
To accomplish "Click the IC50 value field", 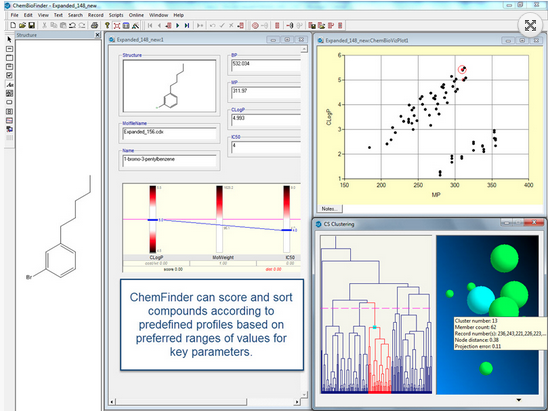I will pos(266,148).
